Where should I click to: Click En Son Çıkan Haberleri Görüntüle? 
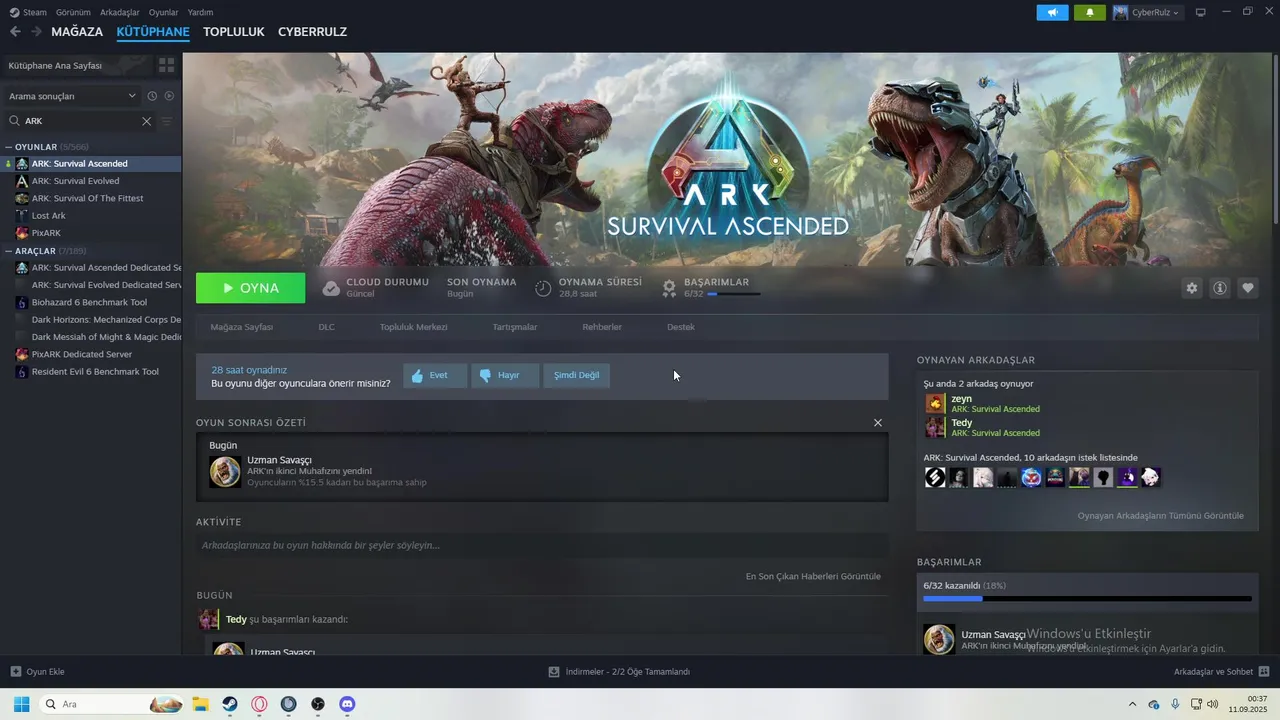pyautogui.click(x=813, y=577)
